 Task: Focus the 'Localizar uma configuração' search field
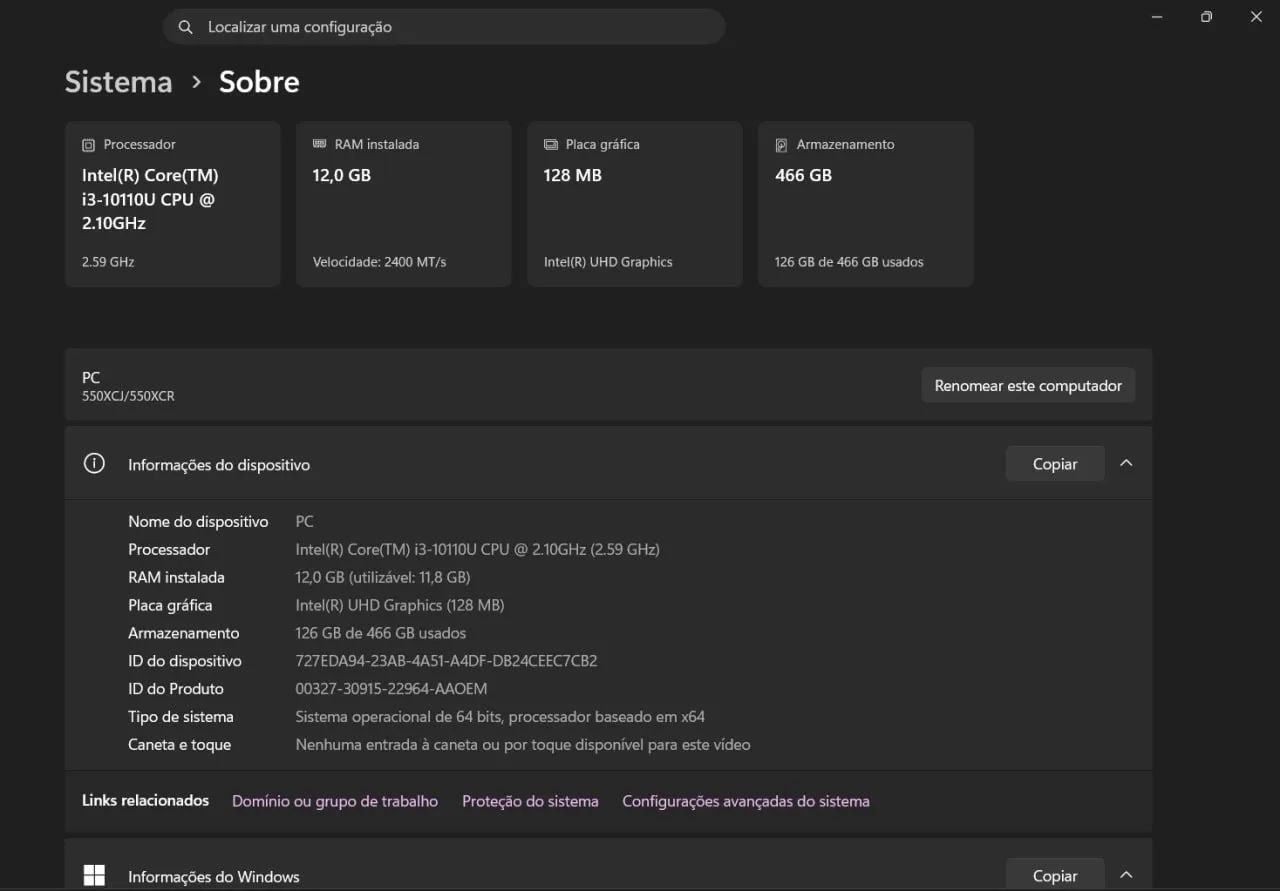444,27
